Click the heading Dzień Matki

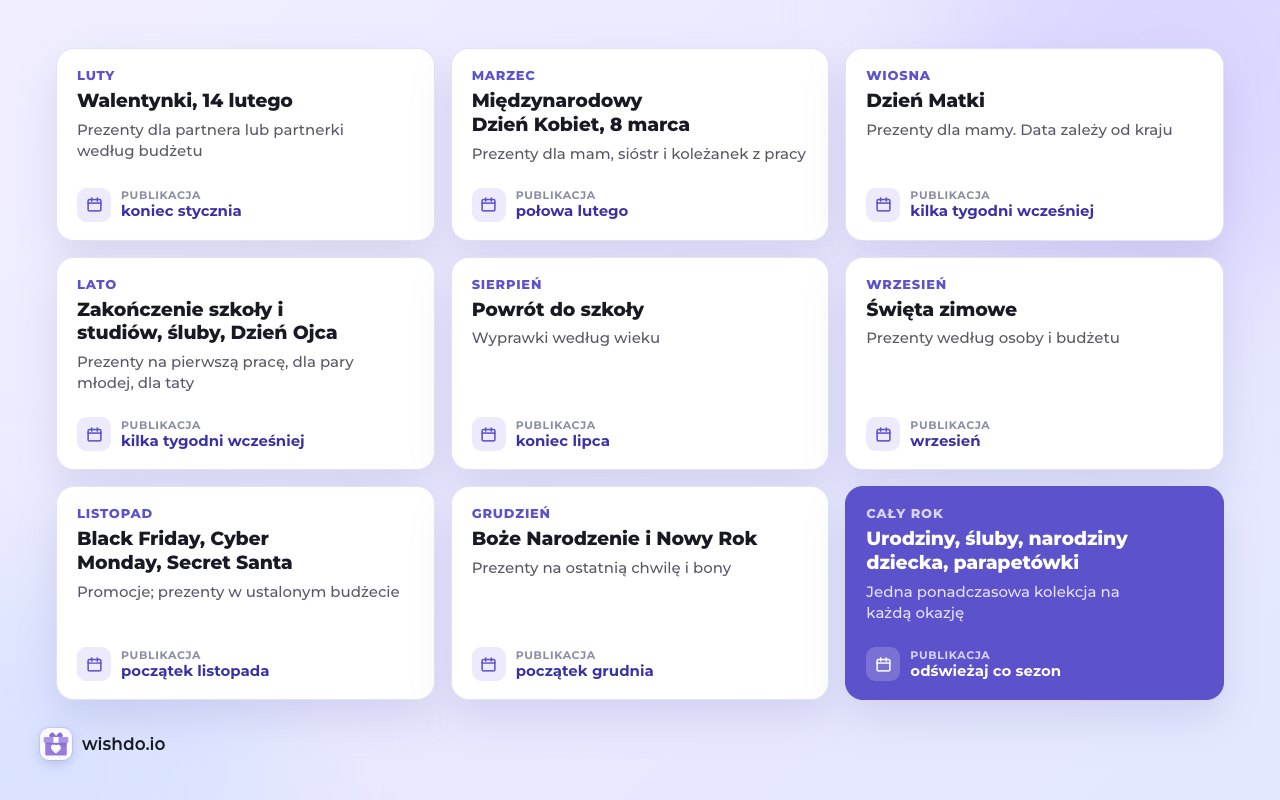(x=925, y=100)
